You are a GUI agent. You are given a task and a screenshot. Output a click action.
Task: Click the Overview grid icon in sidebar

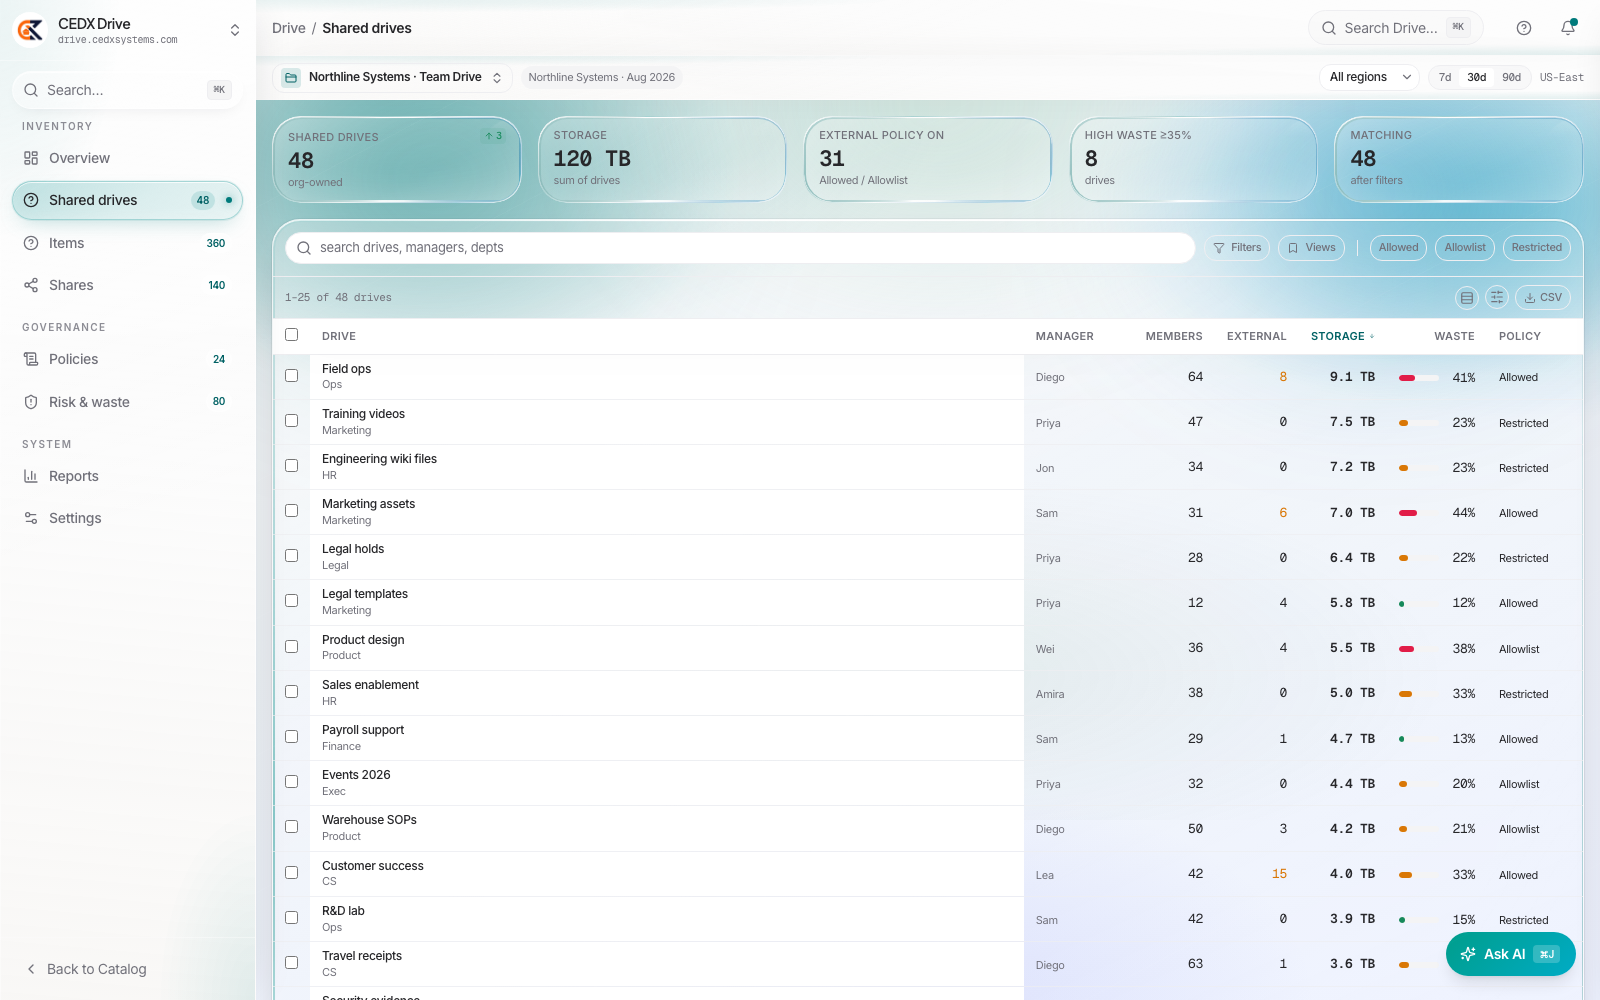(x=31, y=158)
